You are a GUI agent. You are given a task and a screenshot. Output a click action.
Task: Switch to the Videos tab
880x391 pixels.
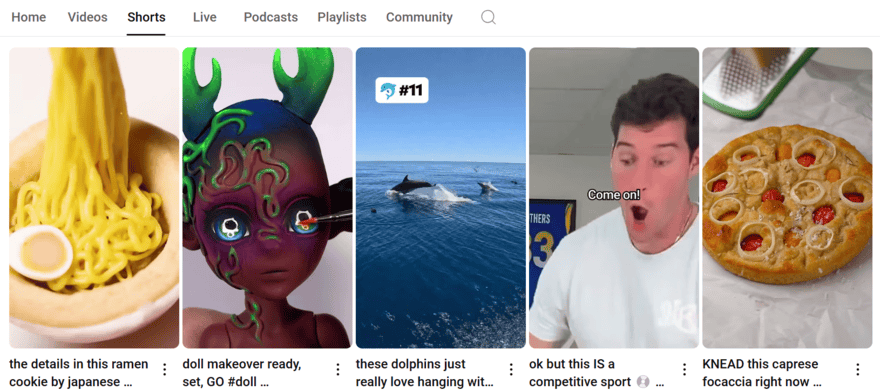pyautogui.click(x=88, y=17)
